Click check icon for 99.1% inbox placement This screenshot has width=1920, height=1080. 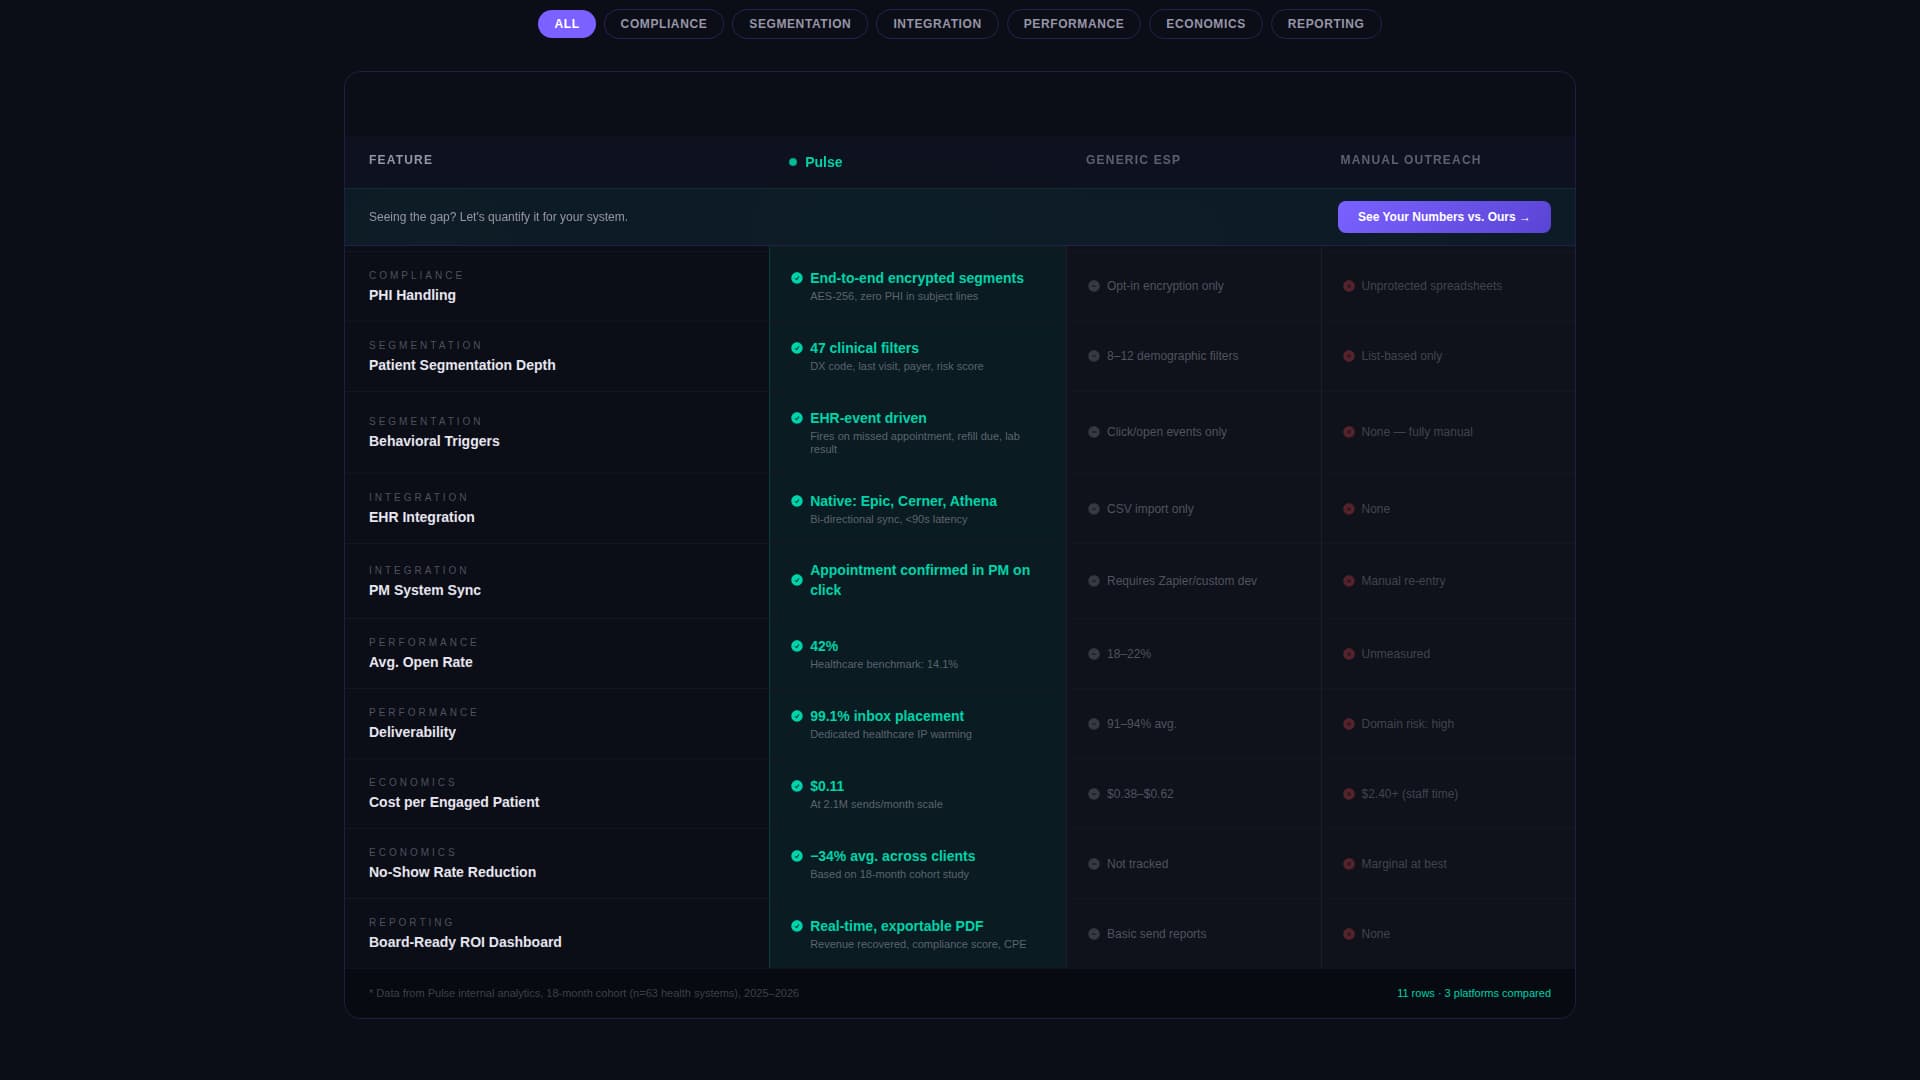797,716
